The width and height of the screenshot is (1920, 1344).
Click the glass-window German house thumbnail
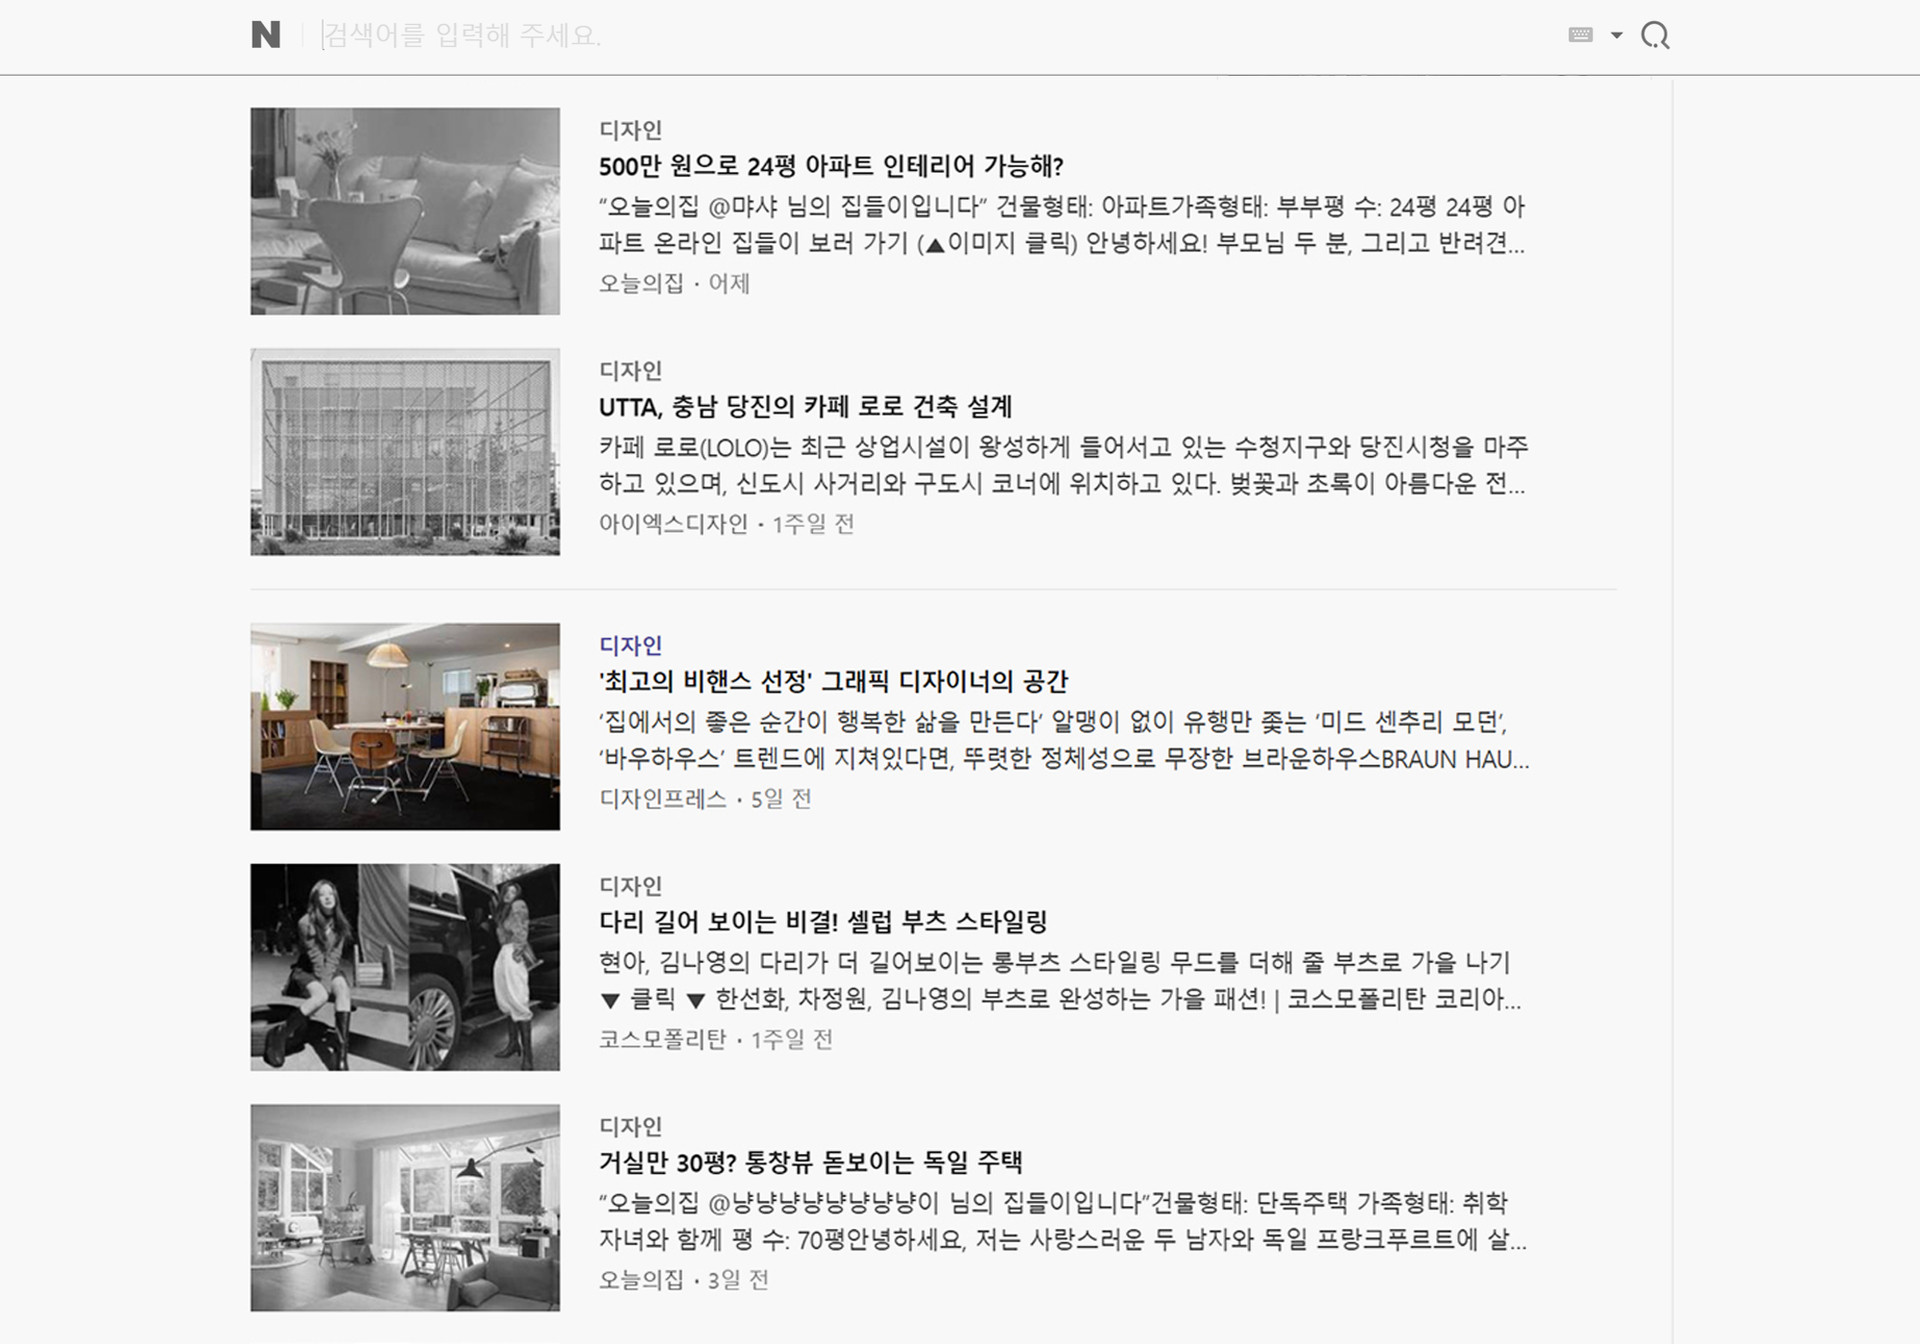405,1208
